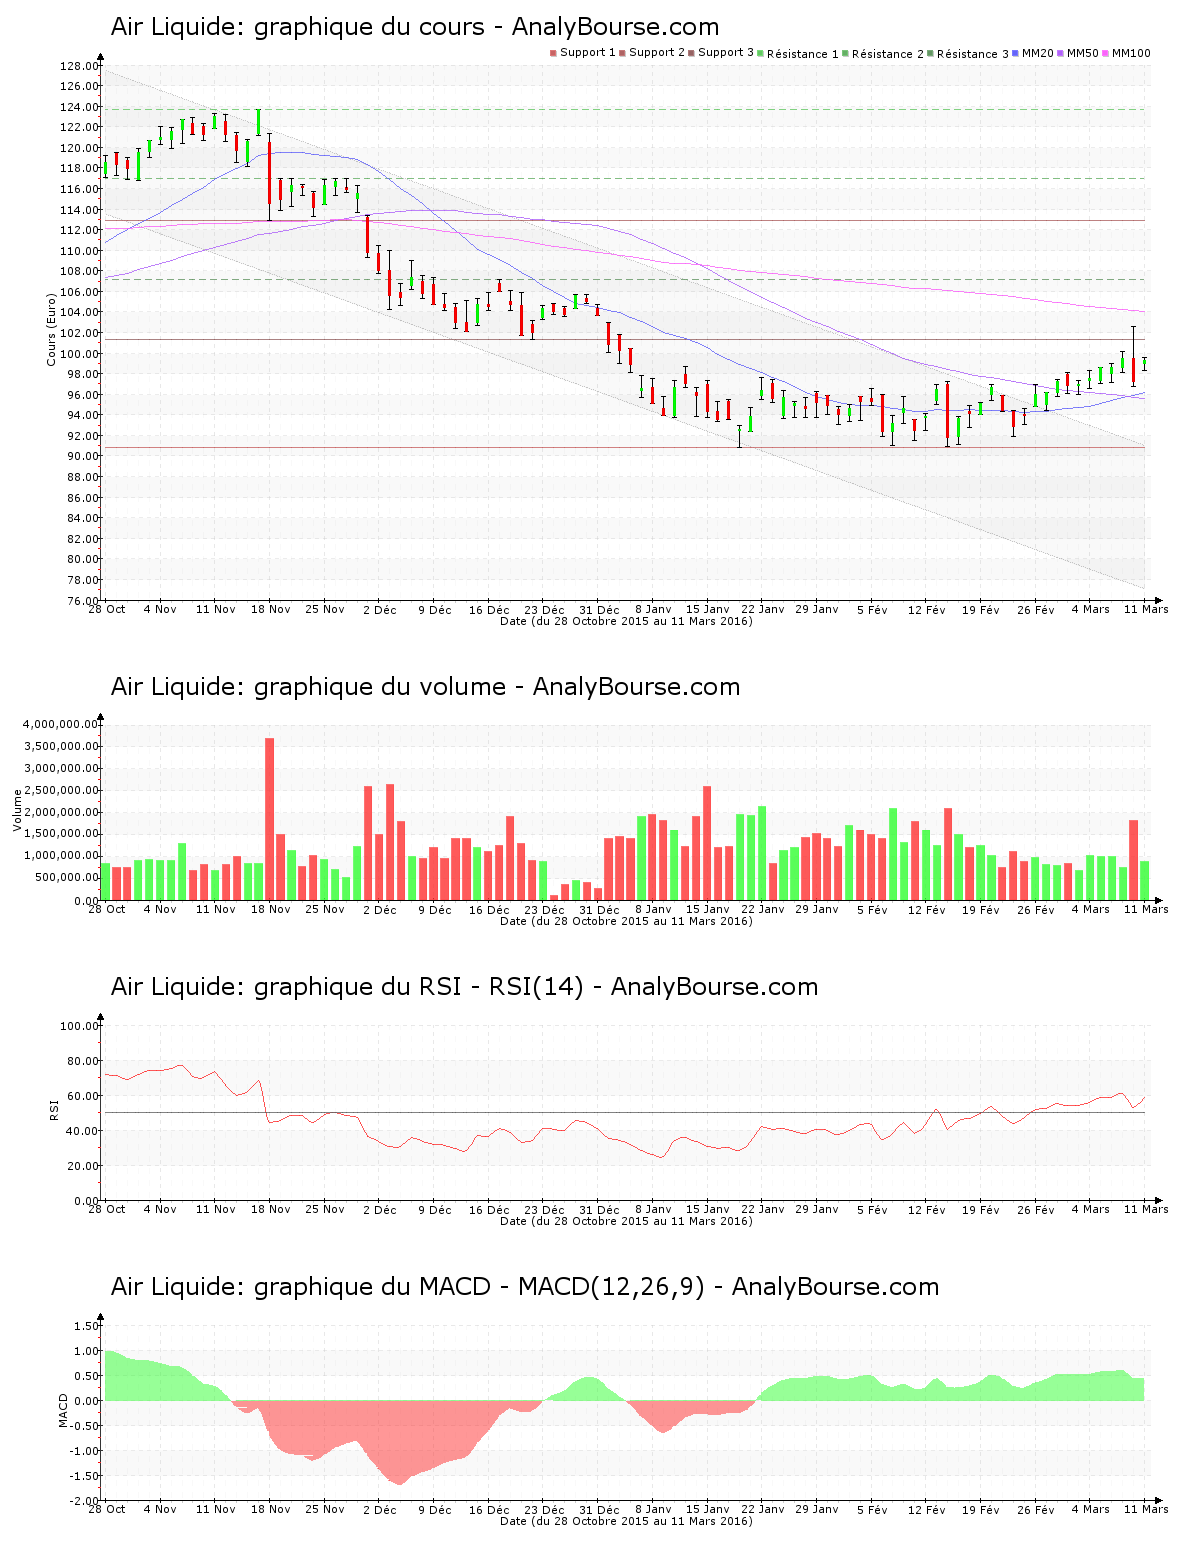This screenshot has width=1200, height=1550.
Task: Click the 40.00 RSI axis value
Action: [x=82, y=1131]
